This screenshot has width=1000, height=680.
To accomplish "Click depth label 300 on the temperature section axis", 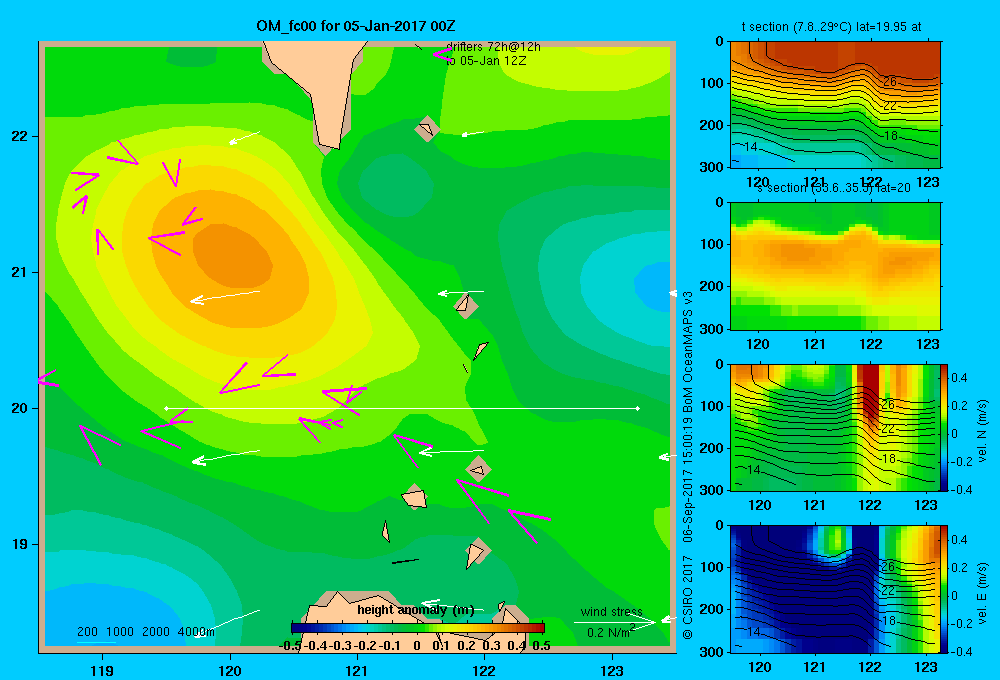I will coord(712,167).
